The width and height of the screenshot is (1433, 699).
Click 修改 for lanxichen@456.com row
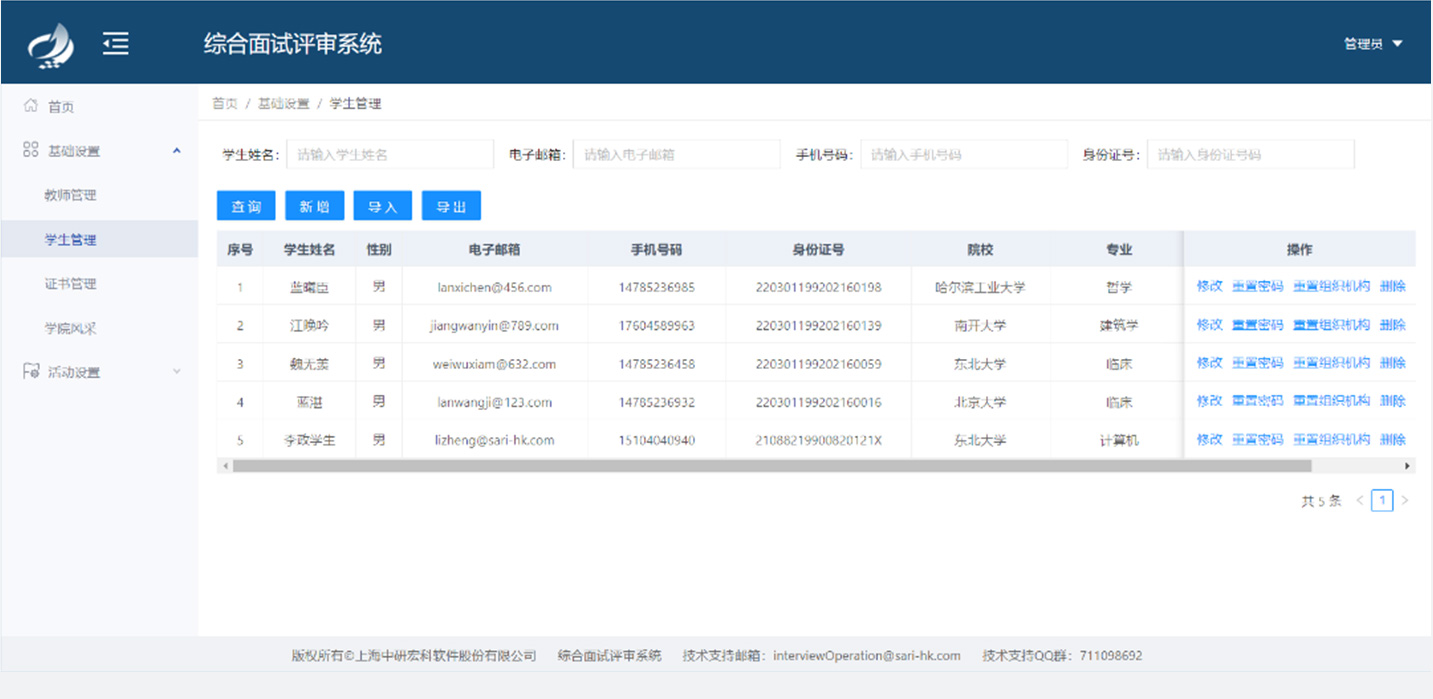pos(1209,286)
